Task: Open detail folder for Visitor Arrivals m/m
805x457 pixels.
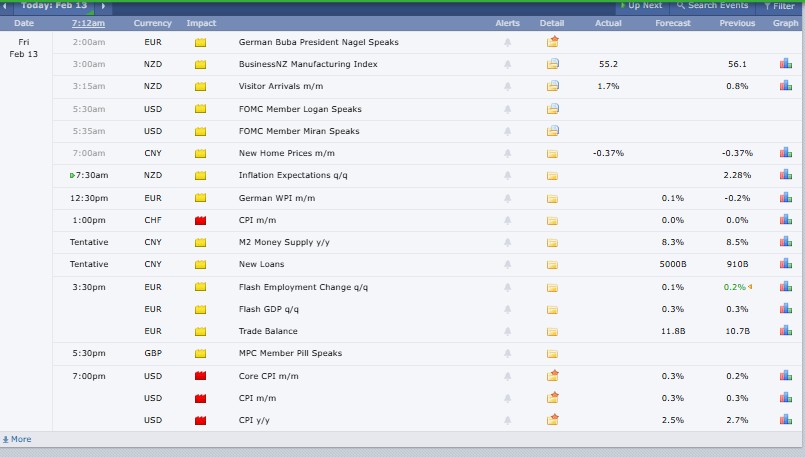Action: [x=553, y=86]
